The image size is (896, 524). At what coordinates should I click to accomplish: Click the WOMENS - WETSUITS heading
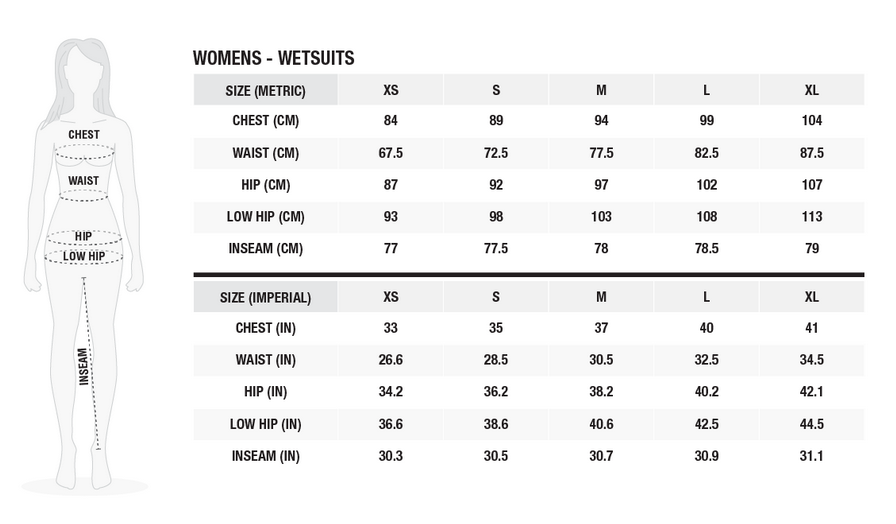pyautogui.click(x=273, y=59)
